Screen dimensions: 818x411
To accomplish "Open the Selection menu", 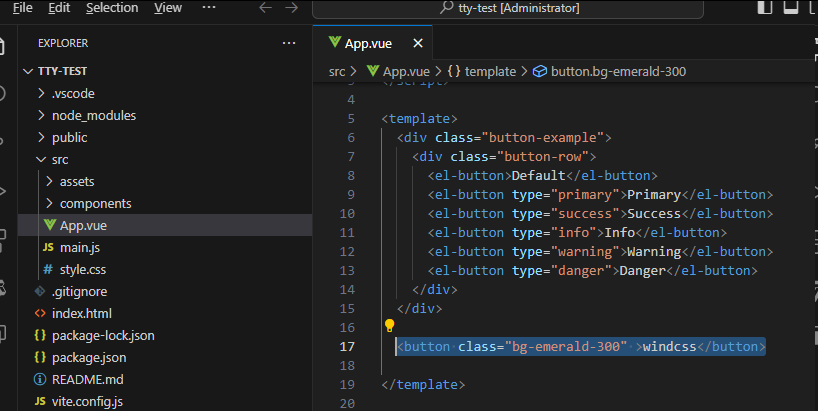I will tap(112, 8).
